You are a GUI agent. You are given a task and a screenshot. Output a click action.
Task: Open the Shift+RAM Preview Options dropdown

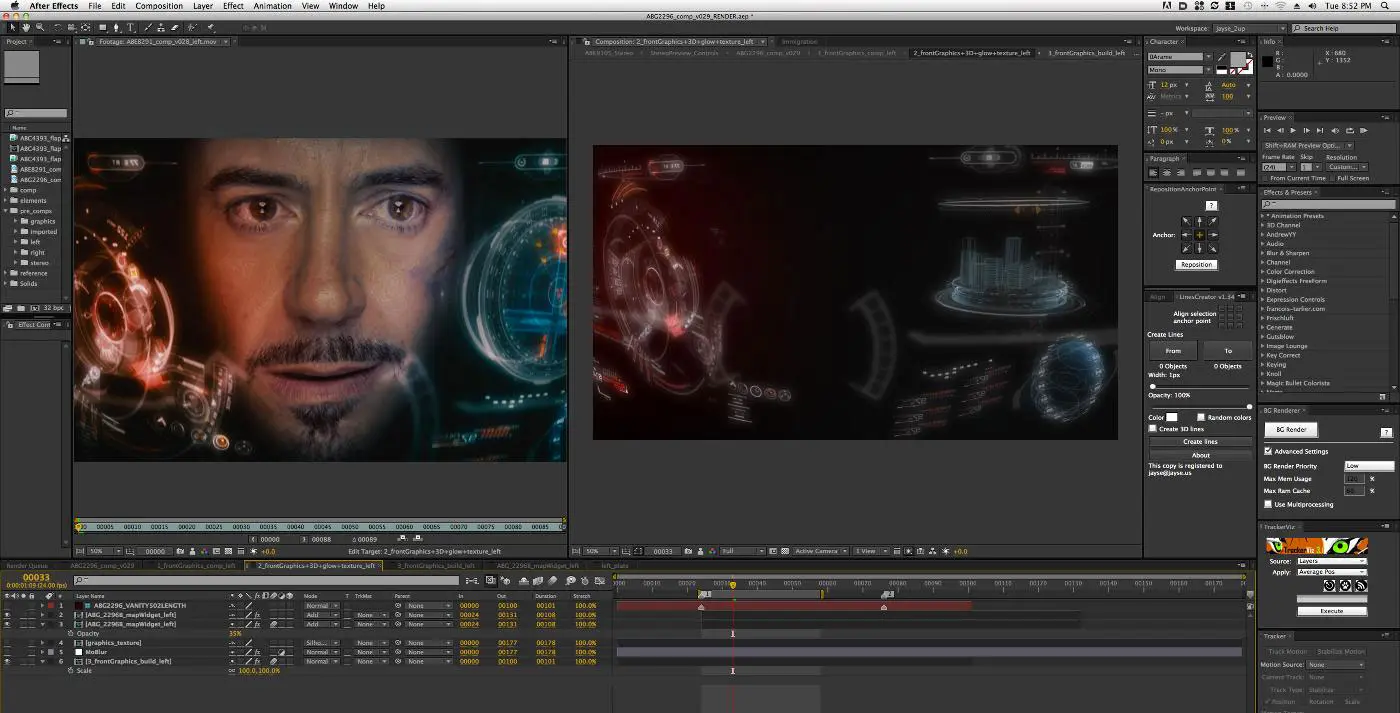click(x=1308, y=146)
